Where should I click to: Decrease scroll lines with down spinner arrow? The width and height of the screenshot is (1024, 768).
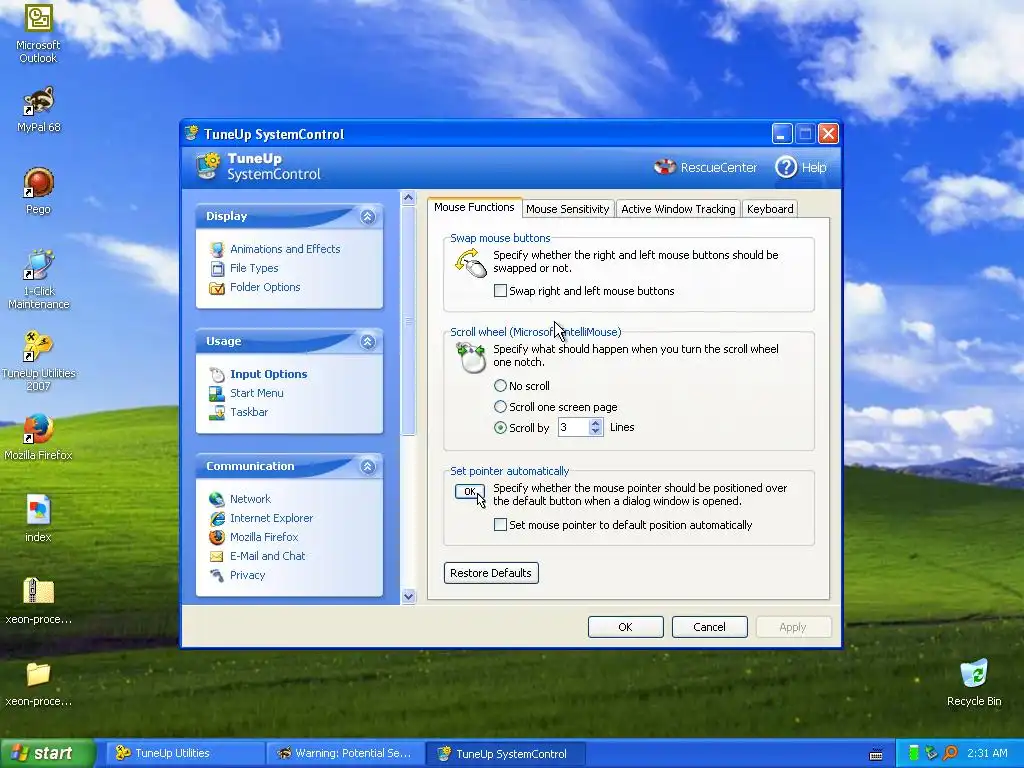coord(595,432)
